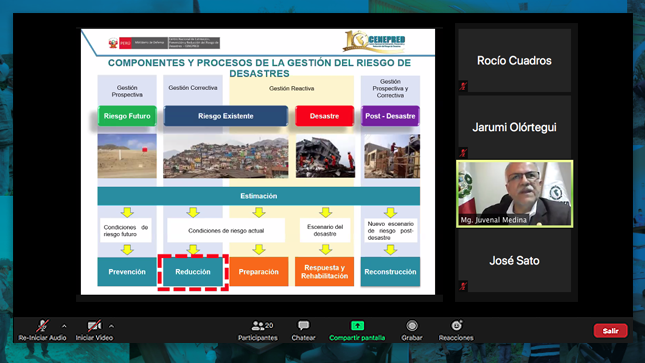Click the highlighted Reducción box on slide
645x363 pixels.
pyautogui.click(x=193, y=272)
